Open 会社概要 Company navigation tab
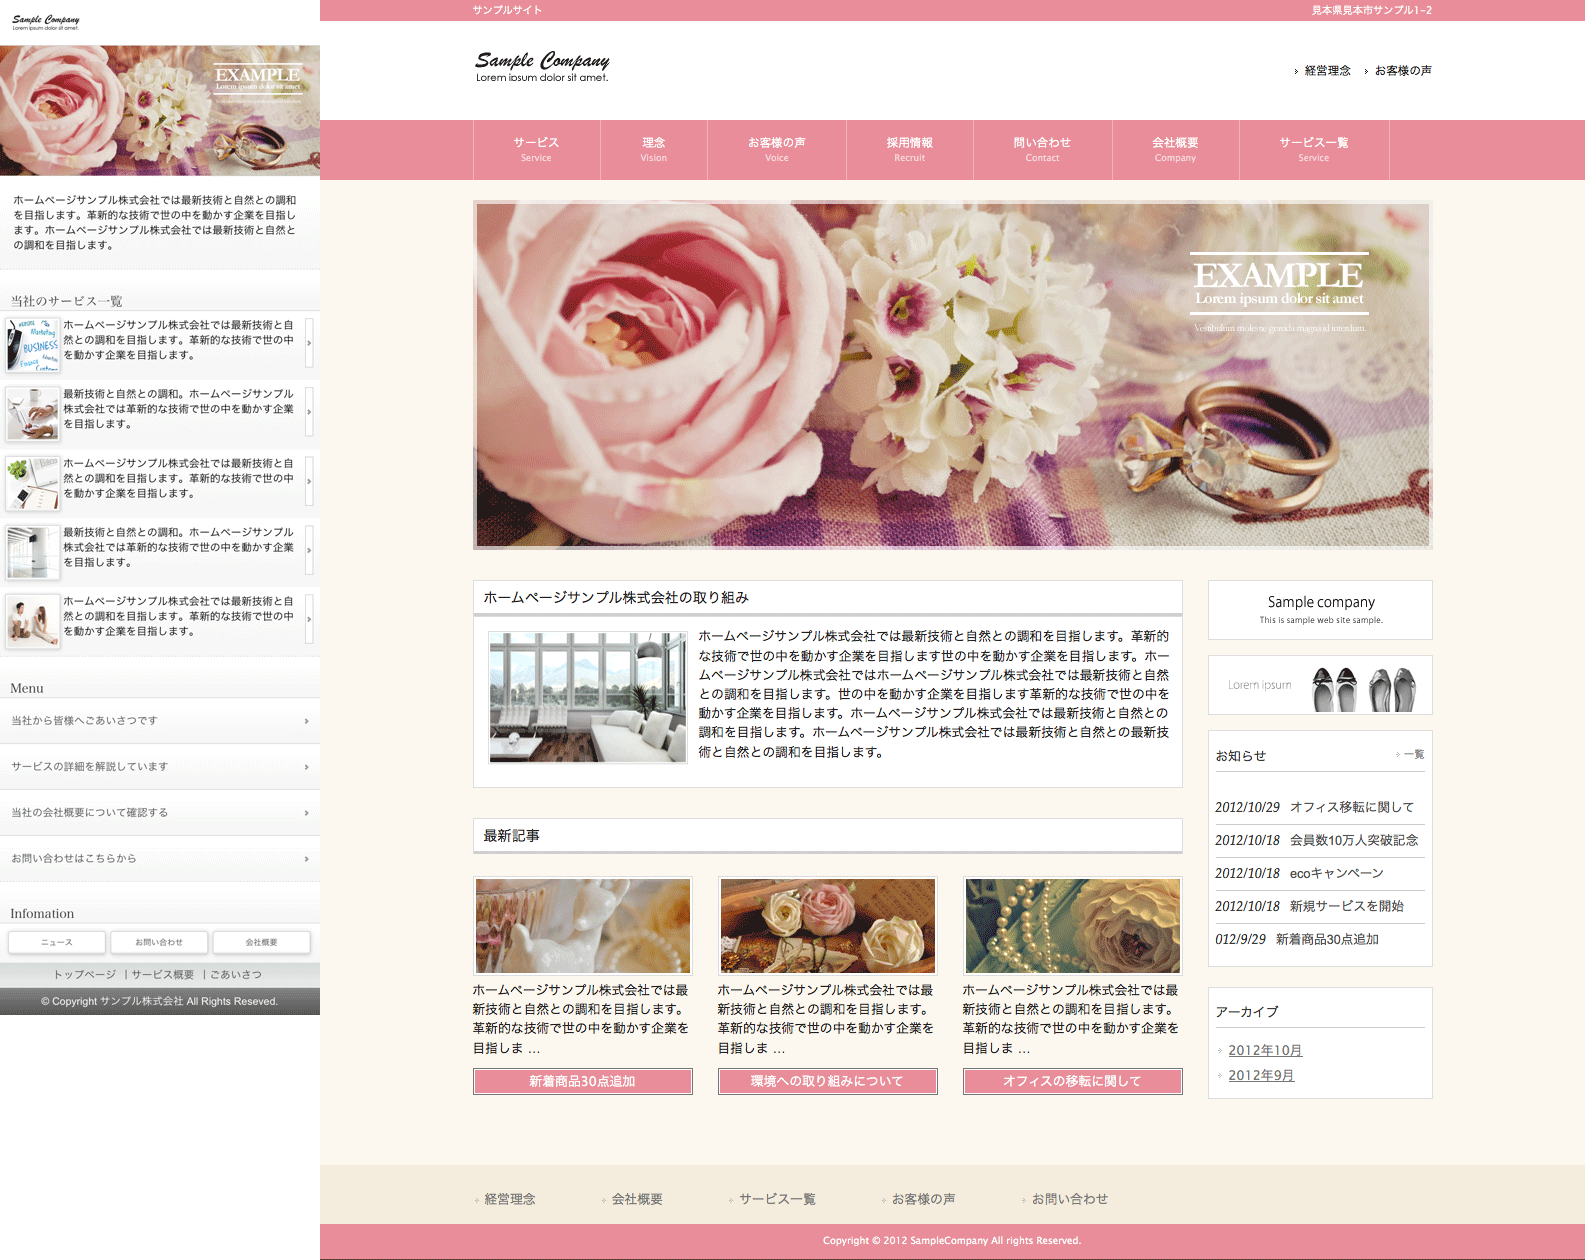This screenshot has height=1260, width=1585. [x=1175, y=149]
